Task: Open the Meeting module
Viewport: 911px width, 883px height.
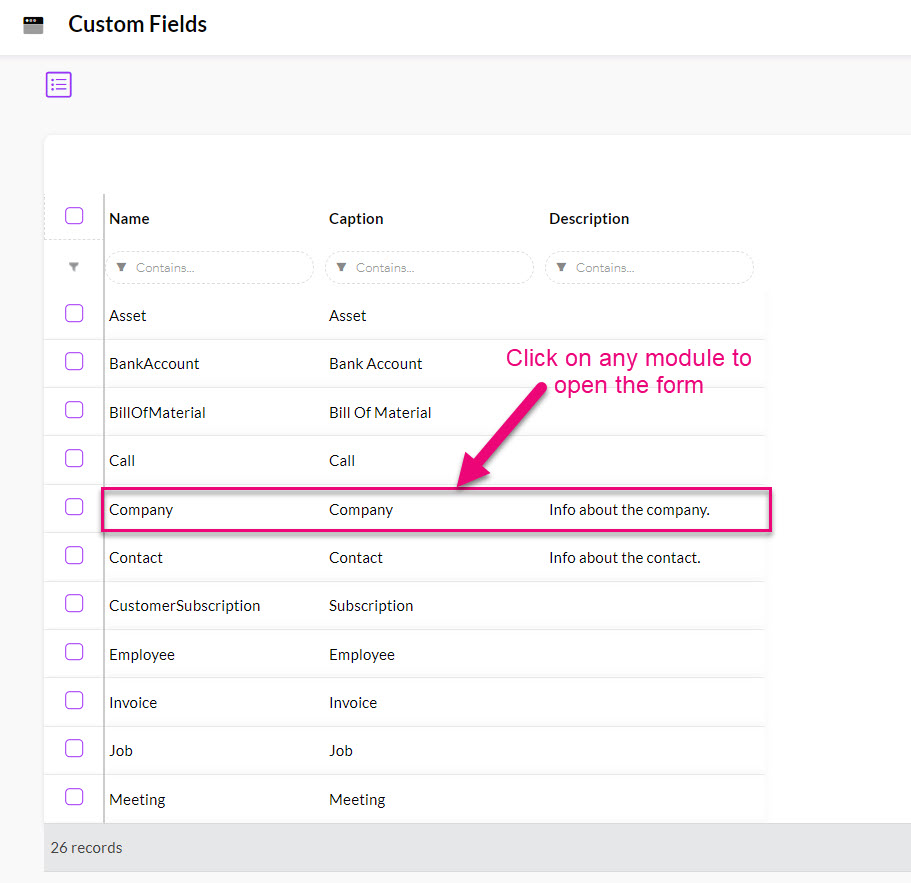Action: (137, 800)
